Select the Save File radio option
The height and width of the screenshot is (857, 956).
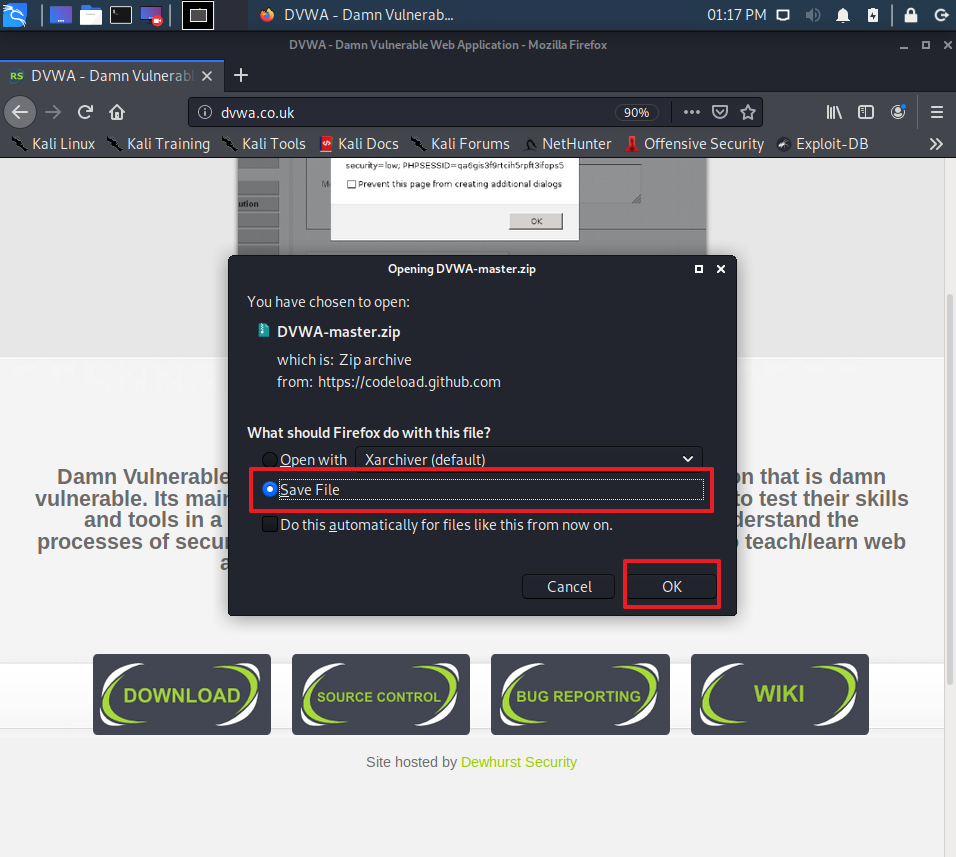click(269, 489)
